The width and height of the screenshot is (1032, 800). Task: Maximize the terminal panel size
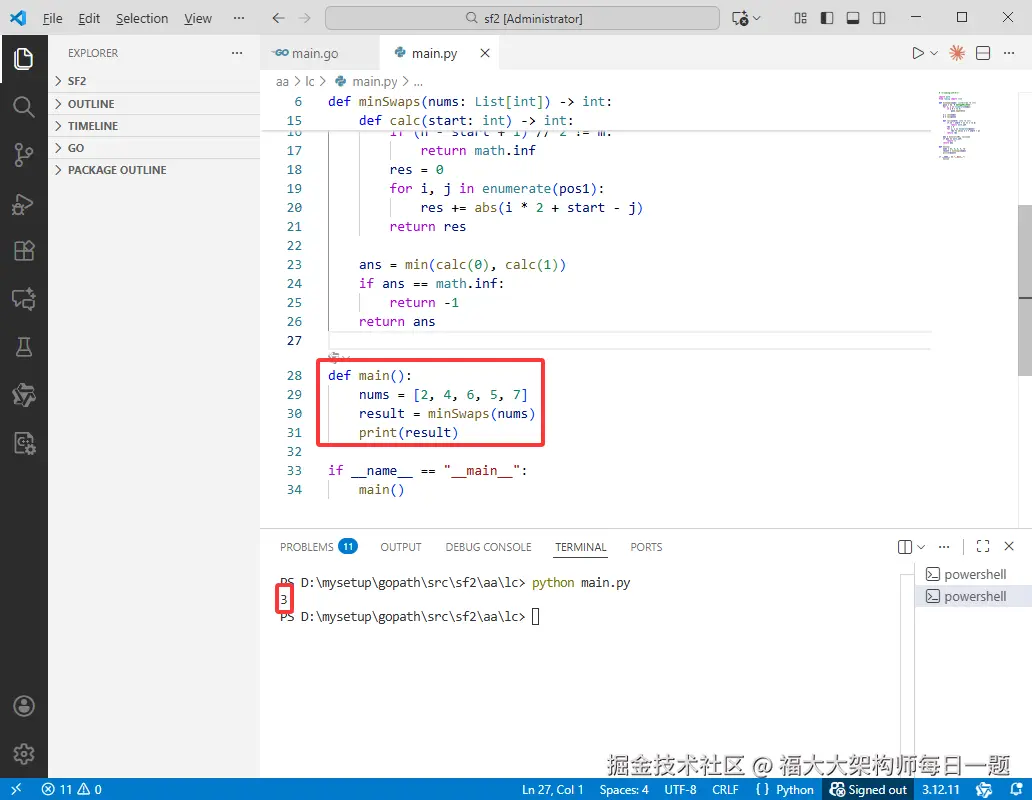click(983, 546)
